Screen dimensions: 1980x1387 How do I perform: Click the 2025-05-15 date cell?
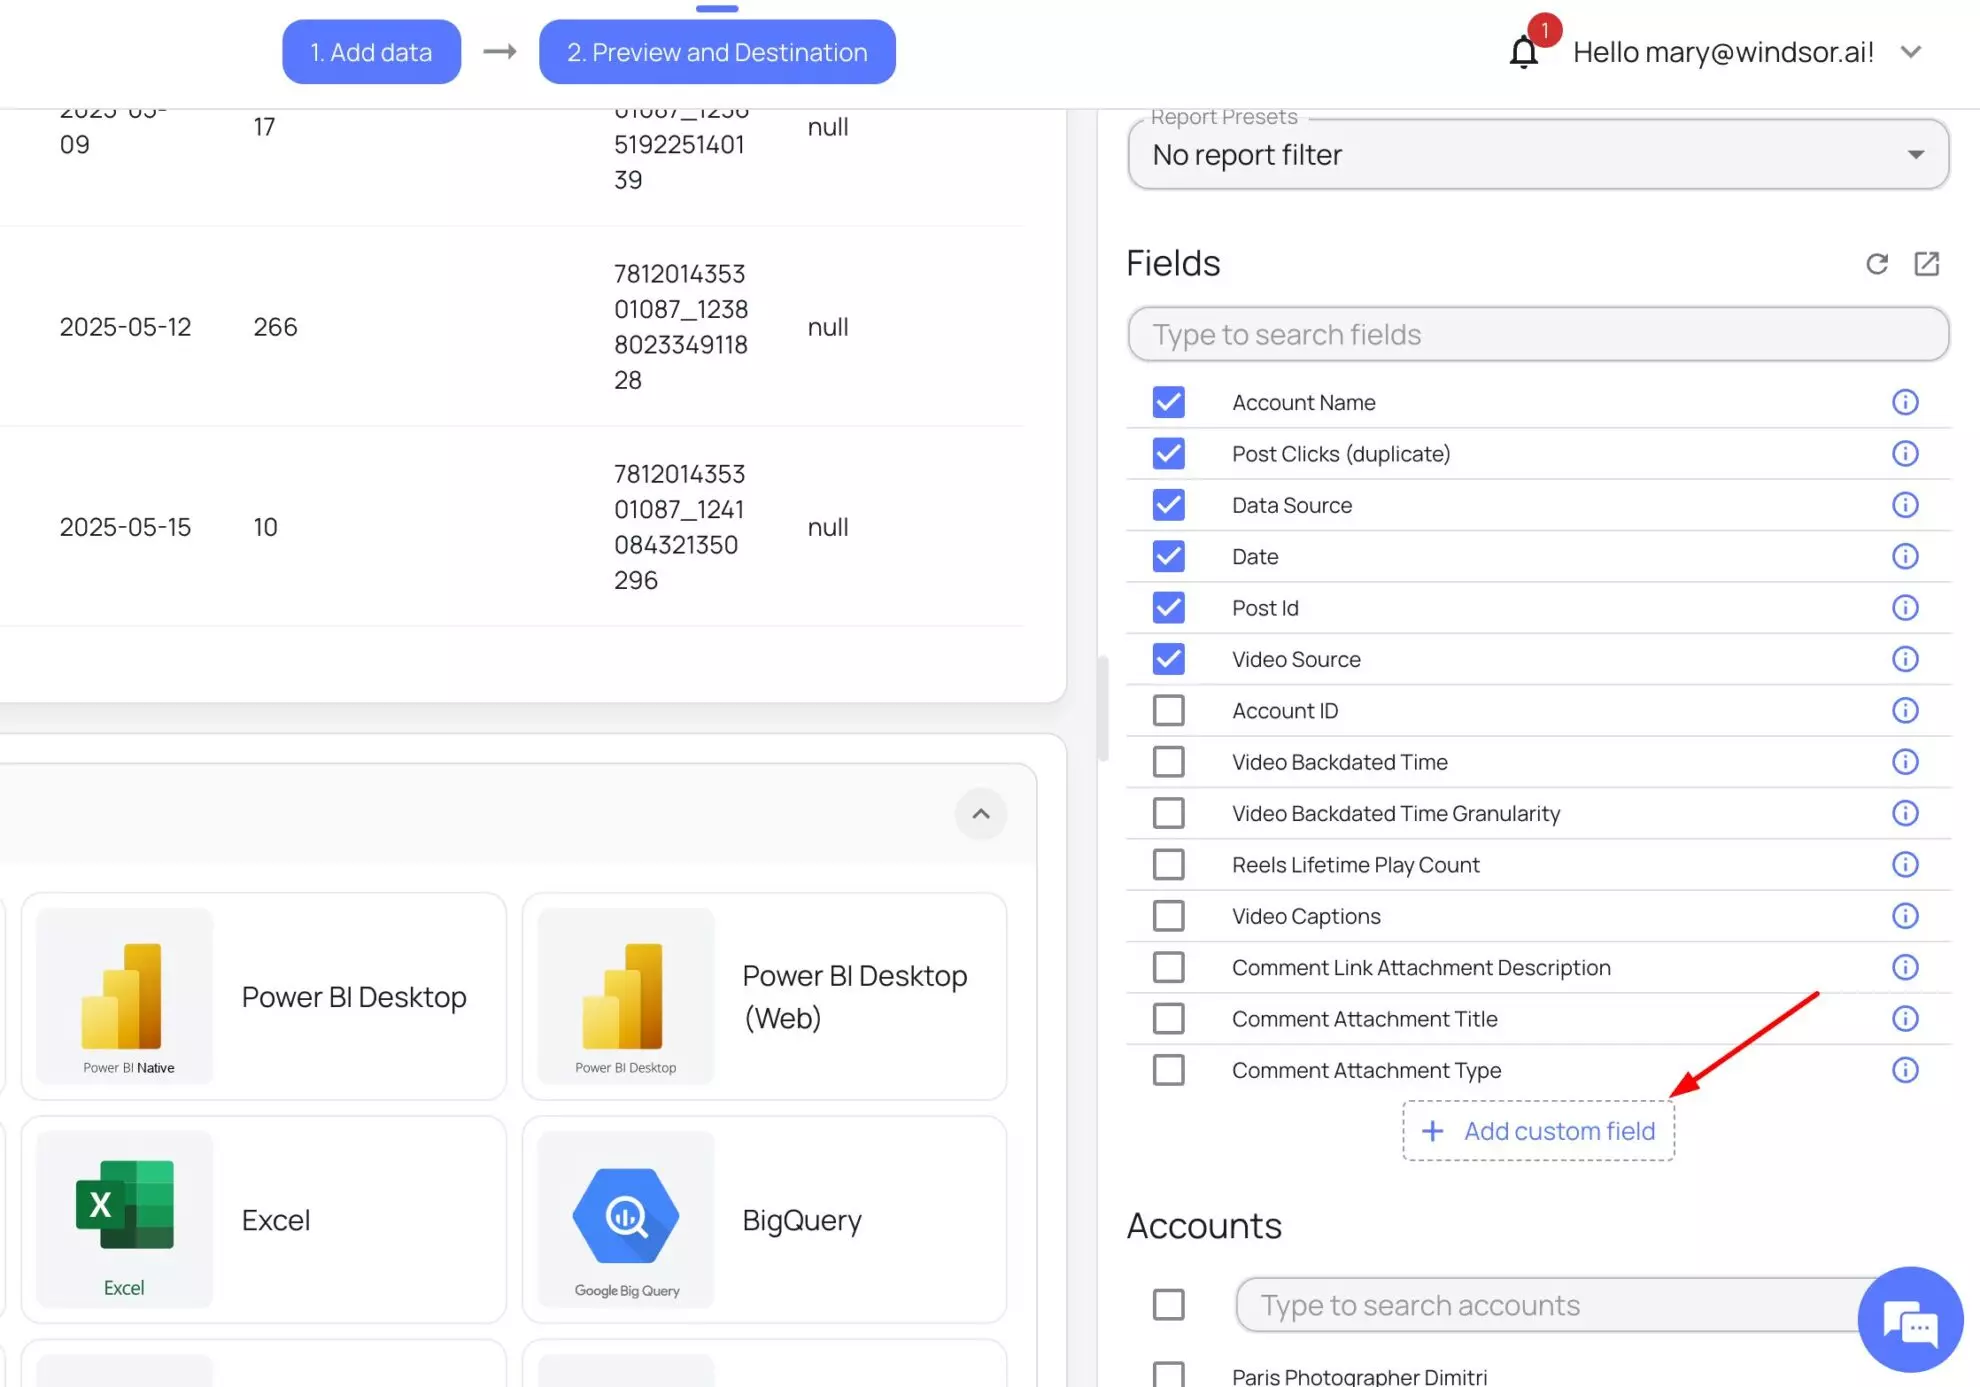tap(125, 527)
